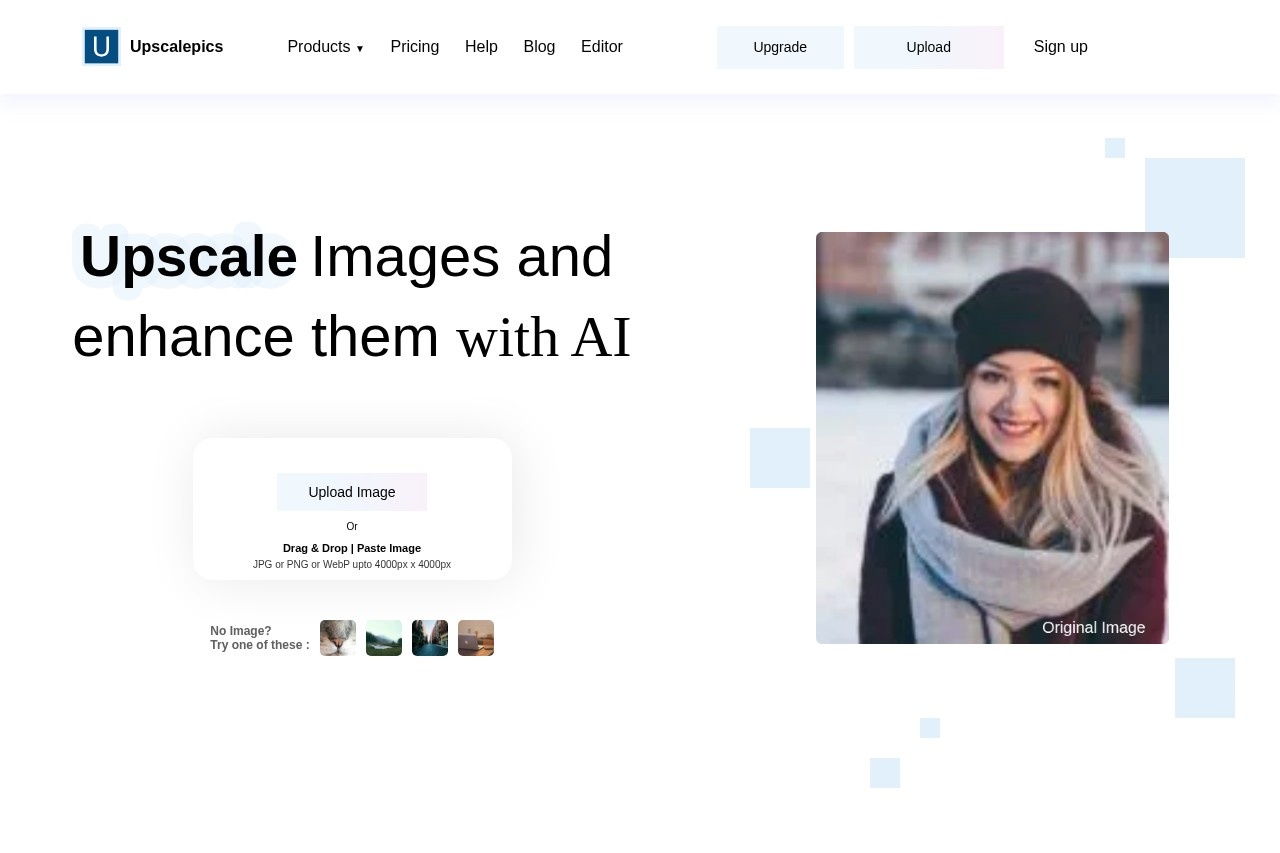Click the bold Upscale headline word
Viewport: 1280px width, 853px height.
188,257
